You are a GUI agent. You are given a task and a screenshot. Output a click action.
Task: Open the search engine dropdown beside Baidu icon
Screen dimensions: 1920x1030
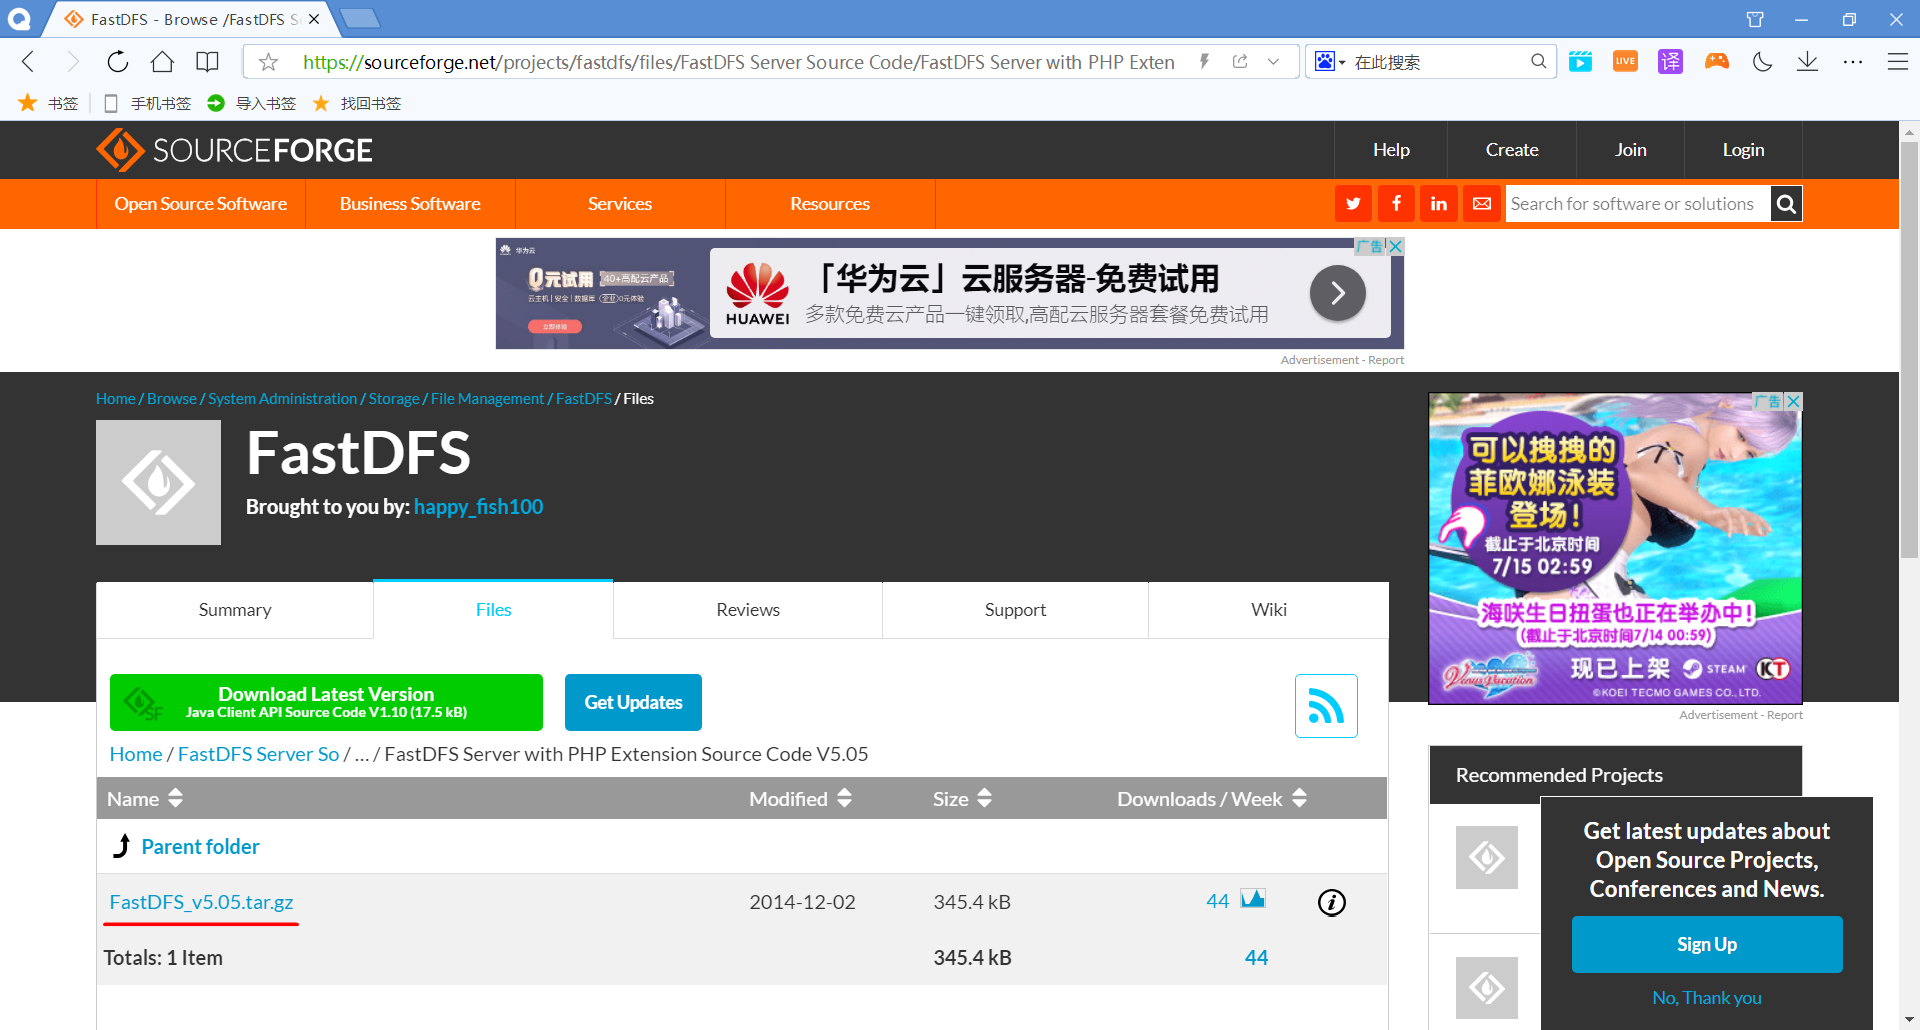1340,61
